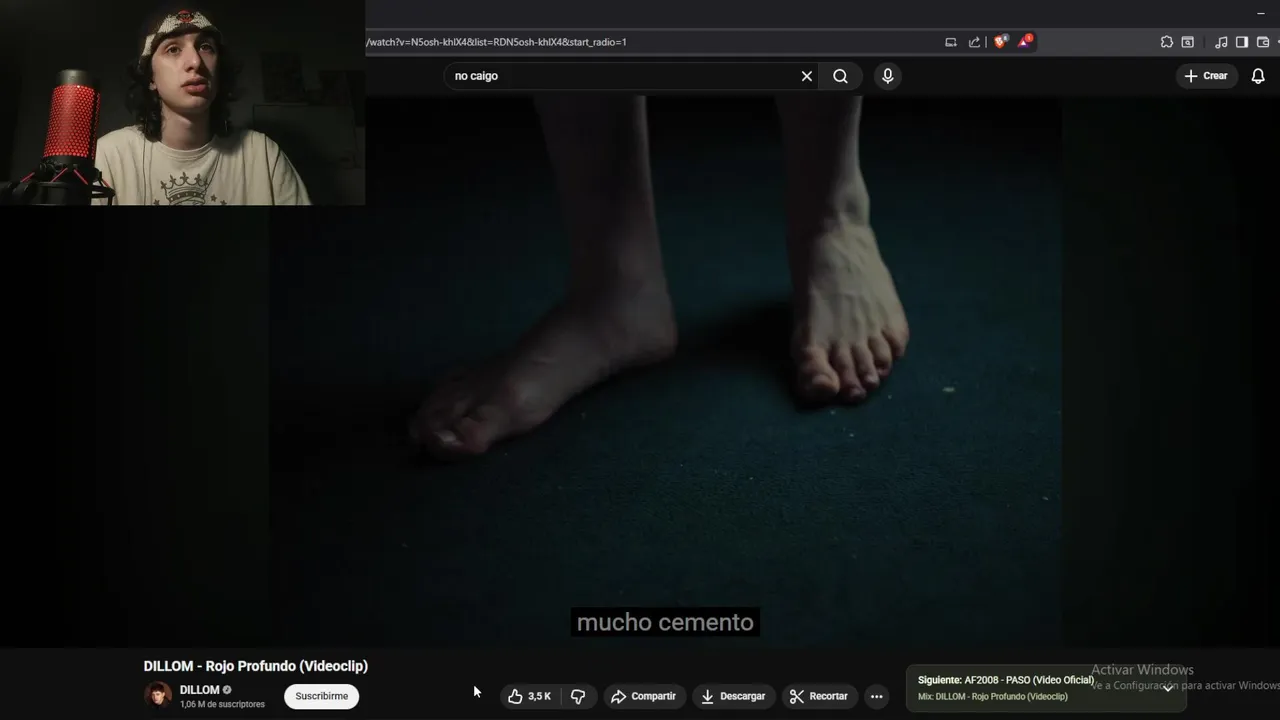Open the three-dot more actions menu
The image size is (1280, 720).
876,696
